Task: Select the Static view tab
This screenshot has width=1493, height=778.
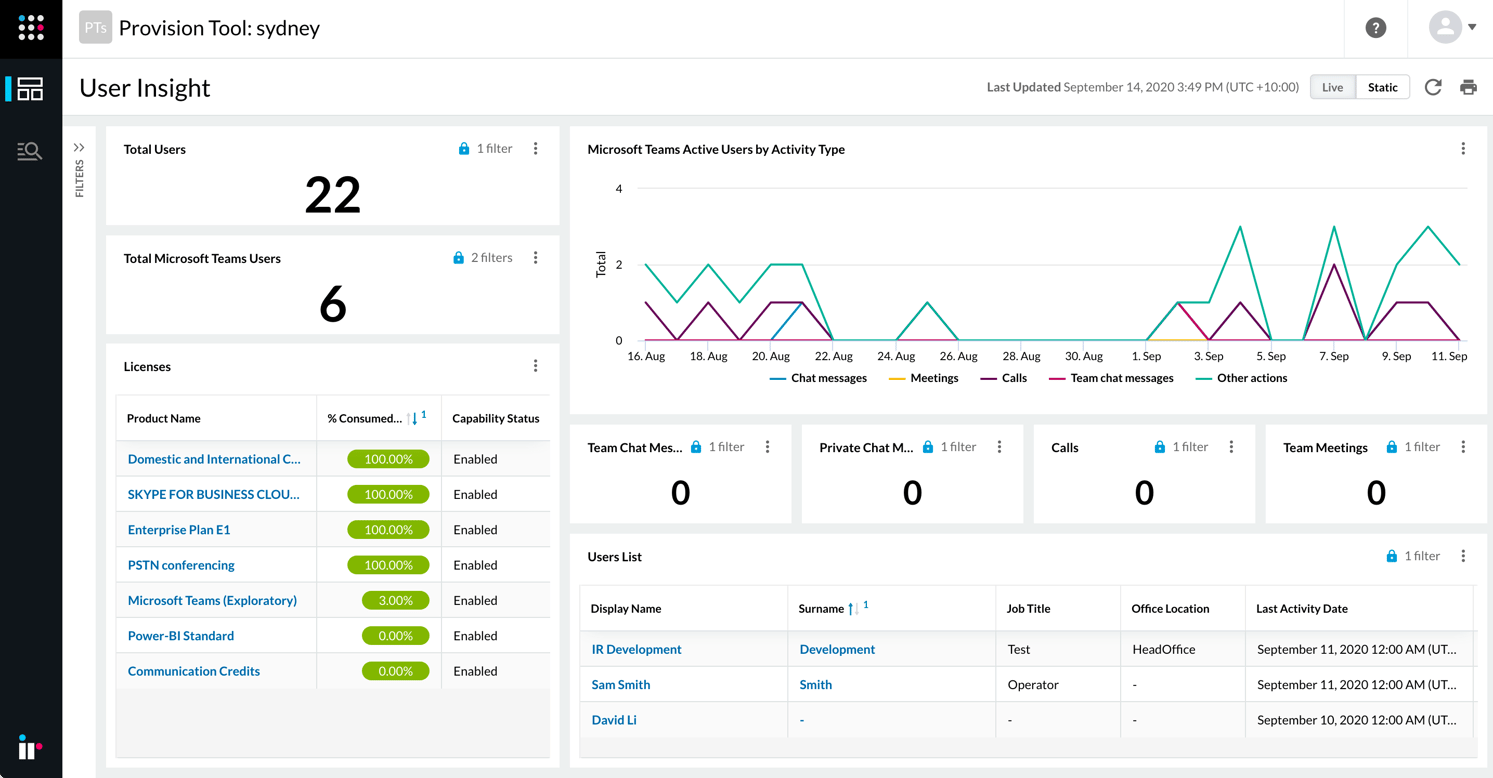Action: (x=1382, y=87)
